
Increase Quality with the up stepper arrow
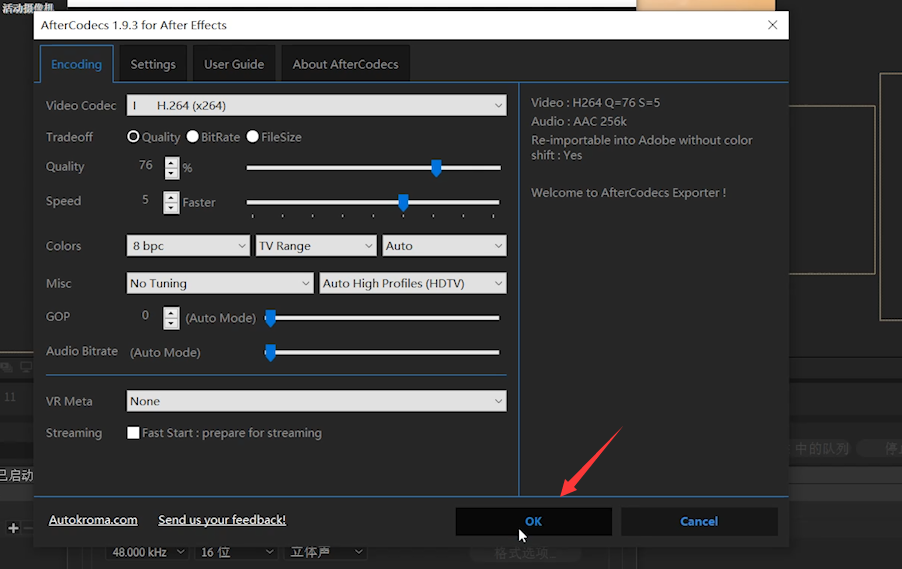tap(171, 162)
